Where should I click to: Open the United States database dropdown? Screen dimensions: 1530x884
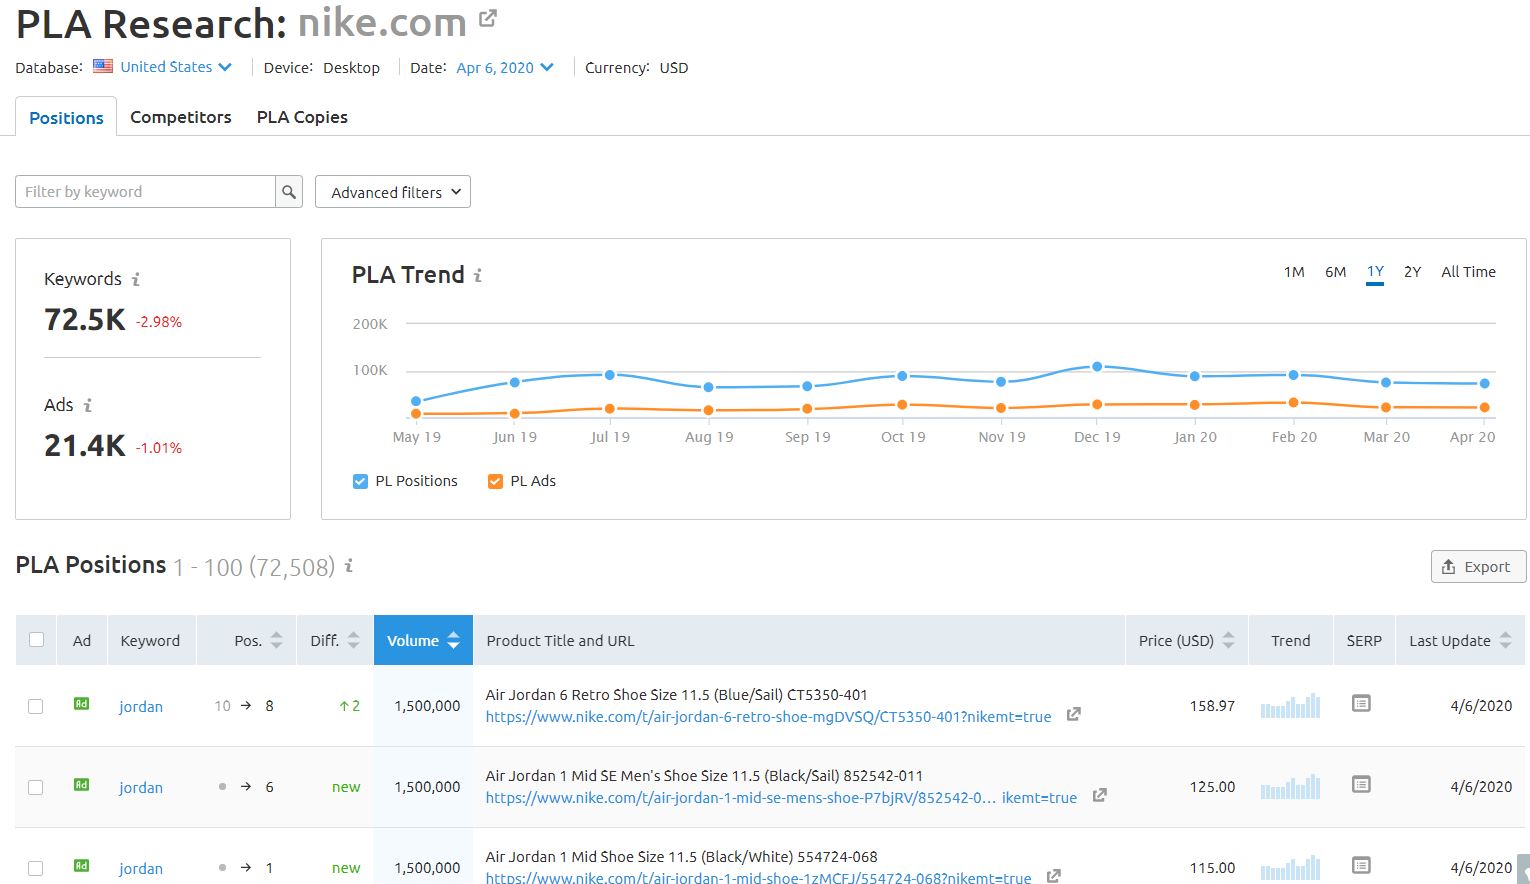[x=176, y=67]
